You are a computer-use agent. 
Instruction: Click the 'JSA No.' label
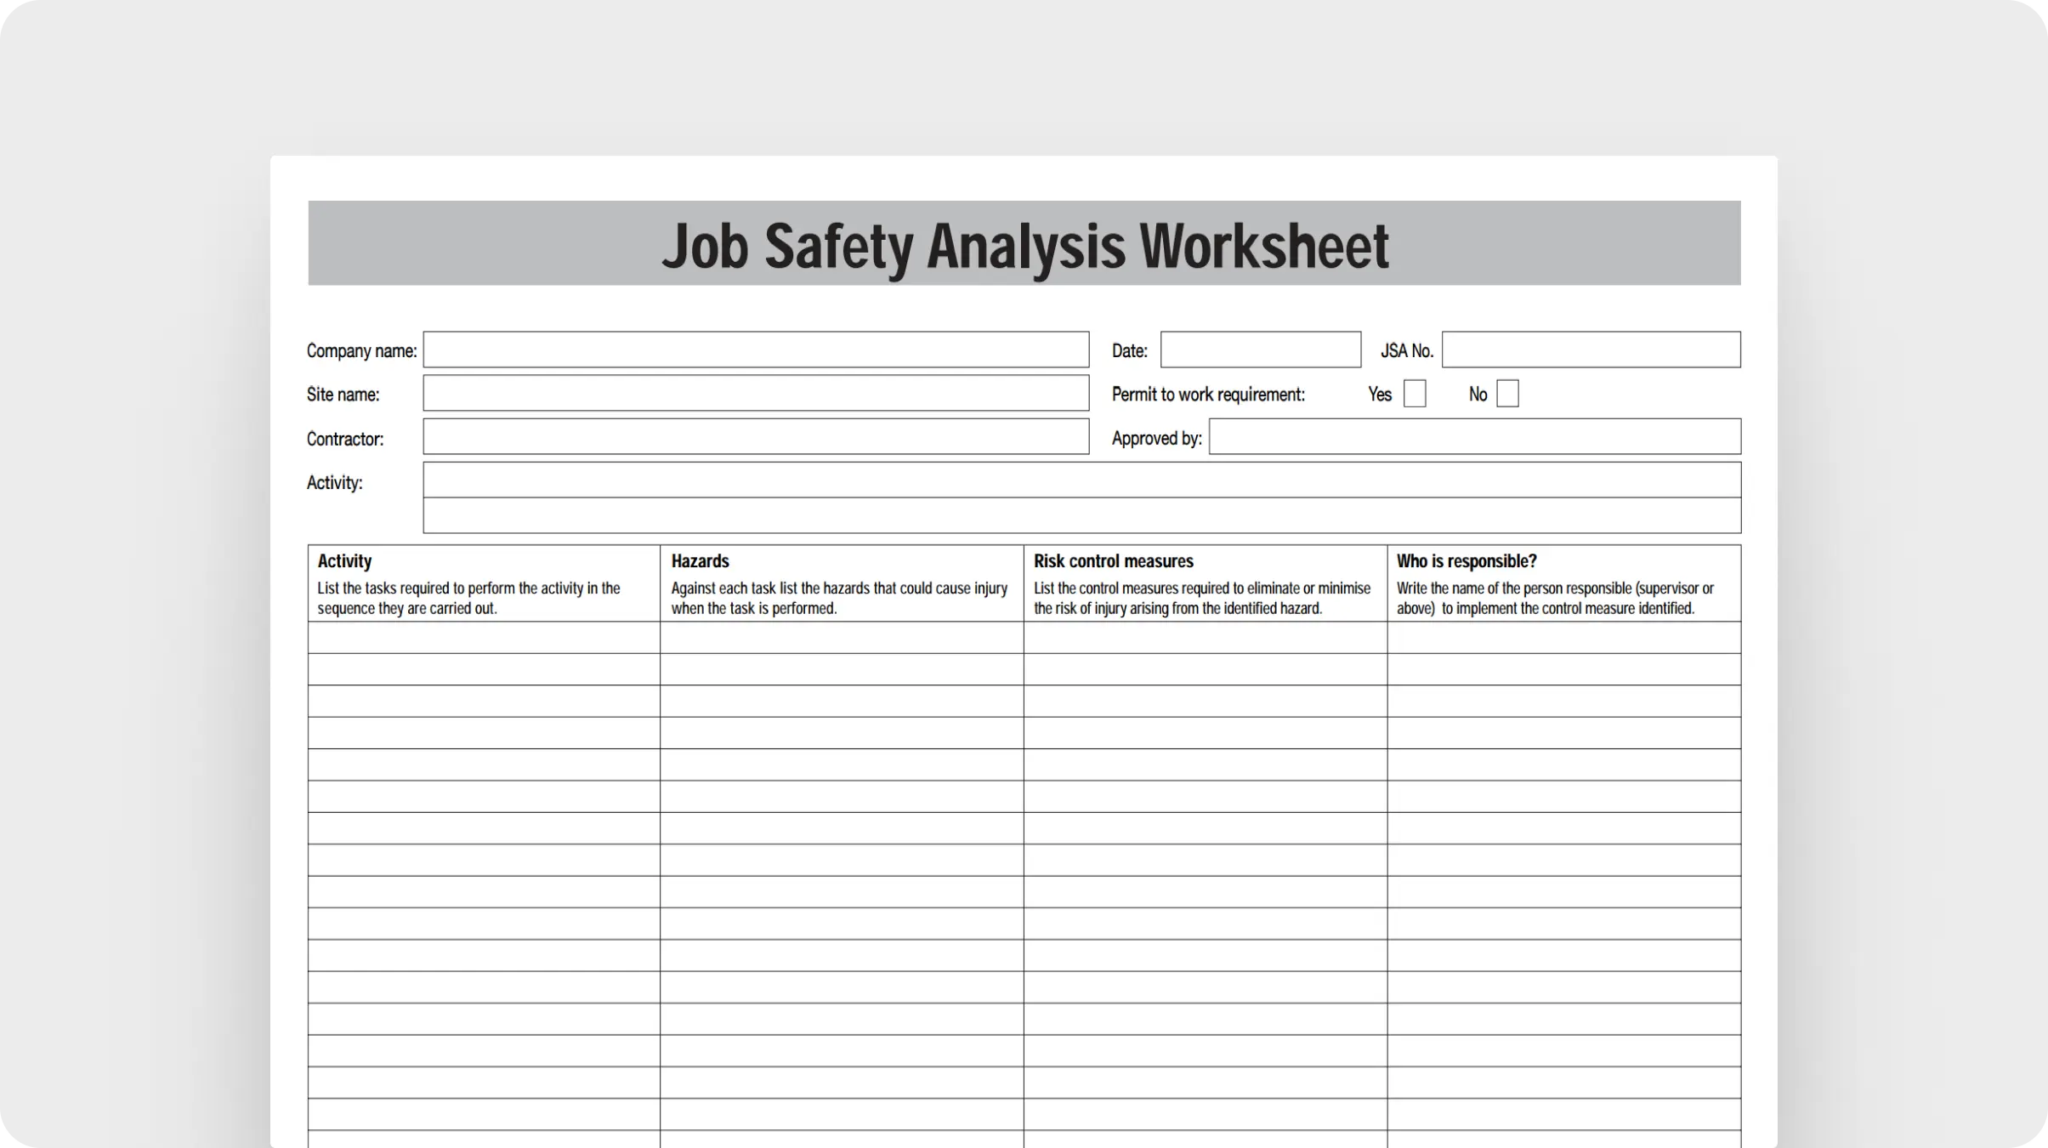[1407, 351]
